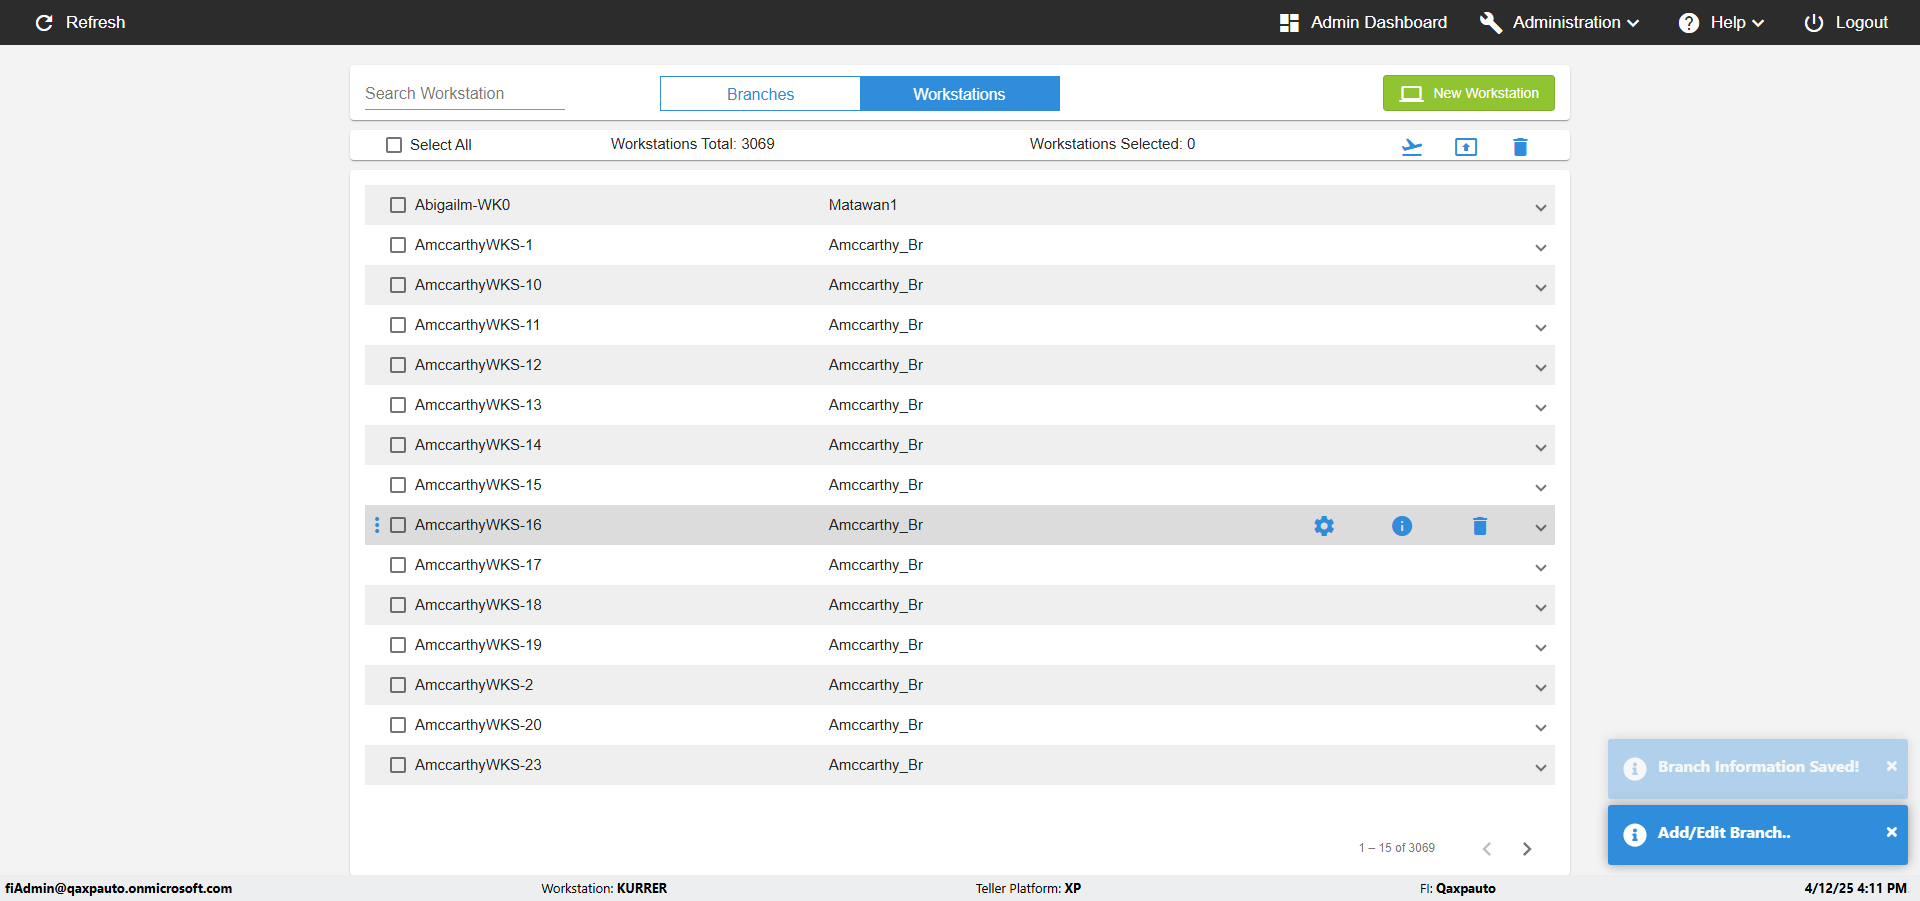Screen dimensions: 1920x901
Task: Click Workstation: KURRER in status bar
Action: click(x=604, y=888)
